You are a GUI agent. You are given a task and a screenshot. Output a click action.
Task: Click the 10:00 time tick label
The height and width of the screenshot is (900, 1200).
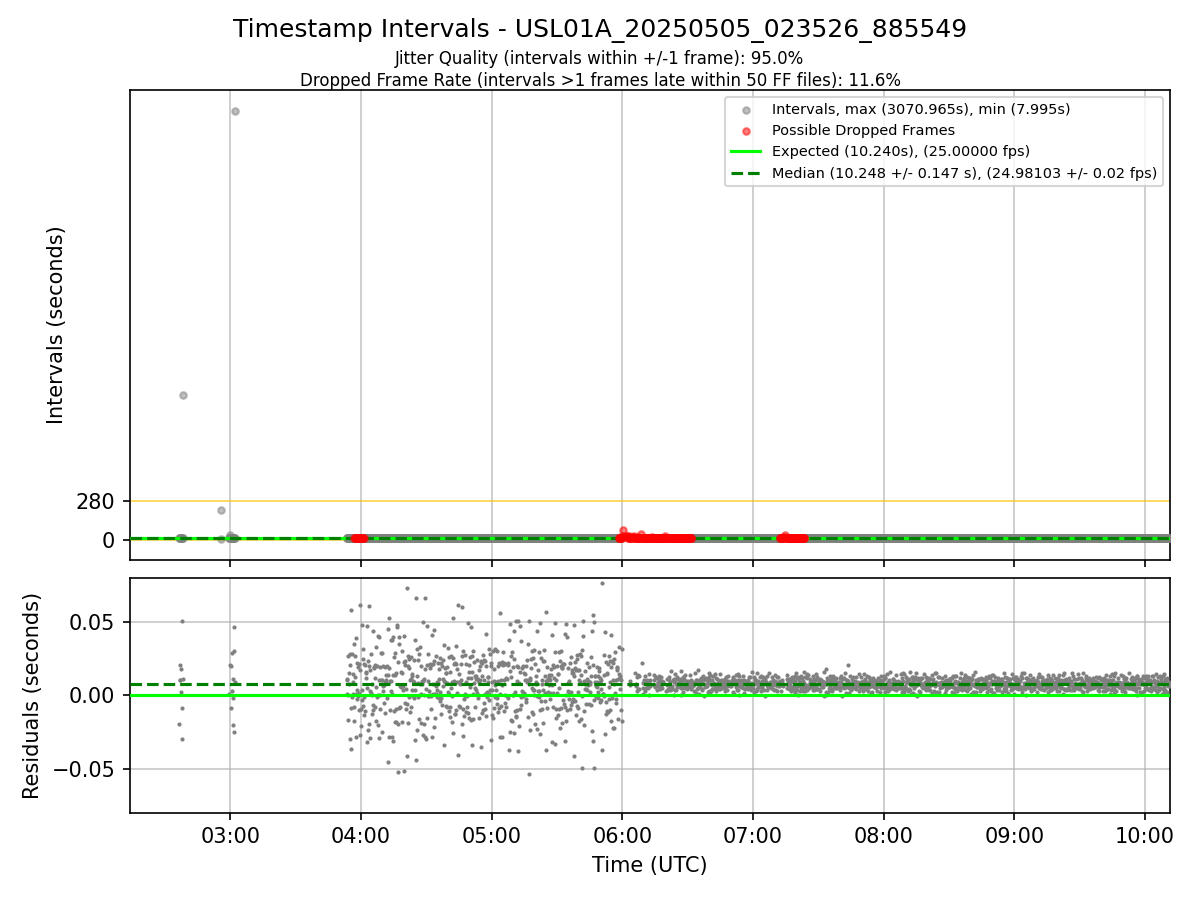1145,834
